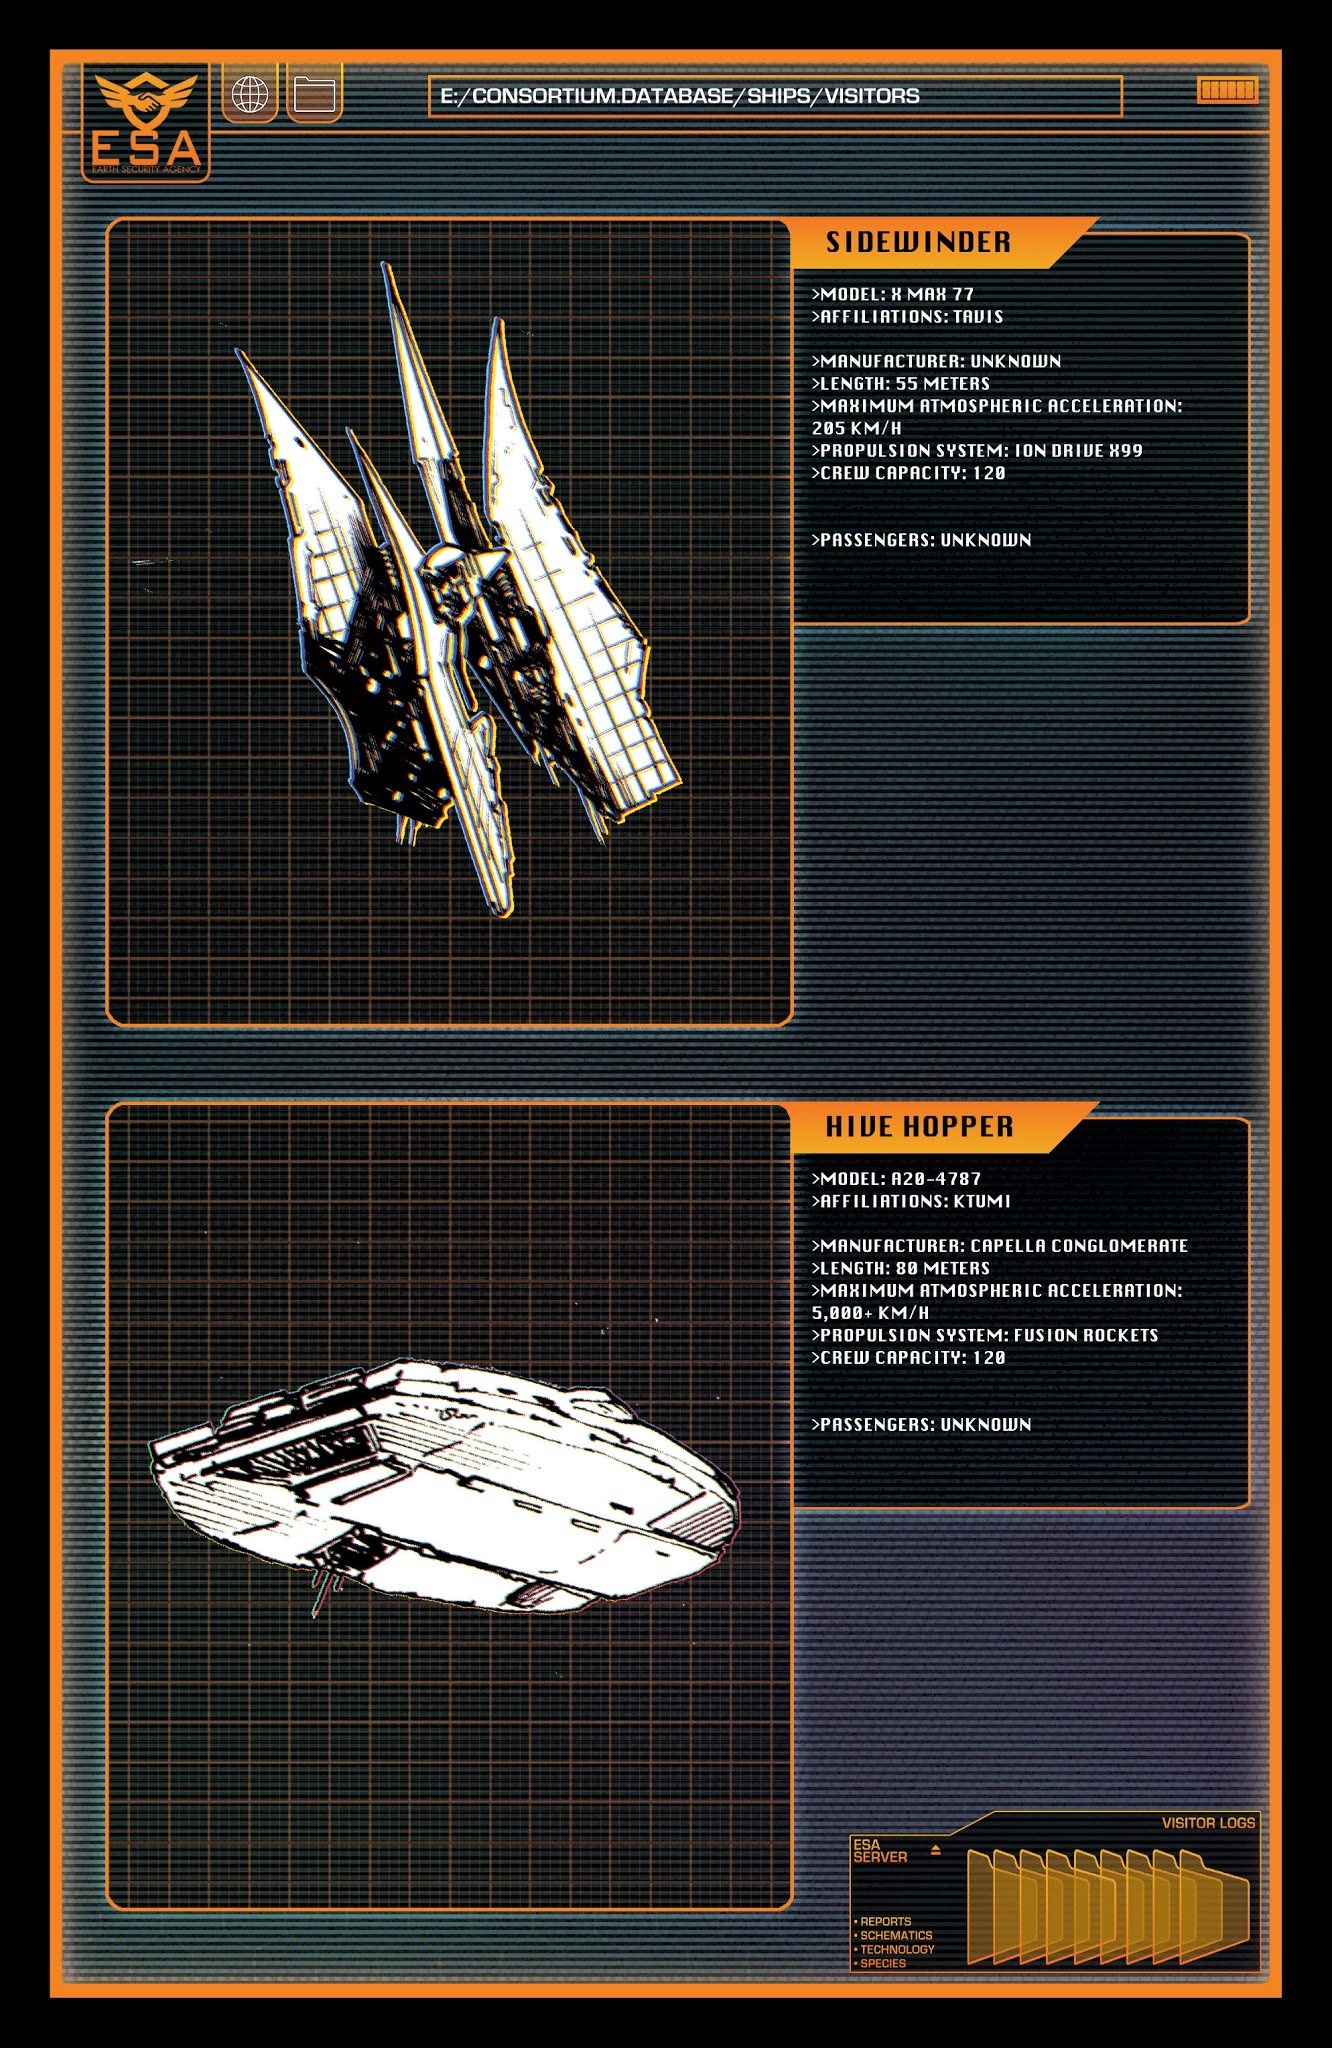
Task: Click the ESA Server heading
Action: [880, 1851]
